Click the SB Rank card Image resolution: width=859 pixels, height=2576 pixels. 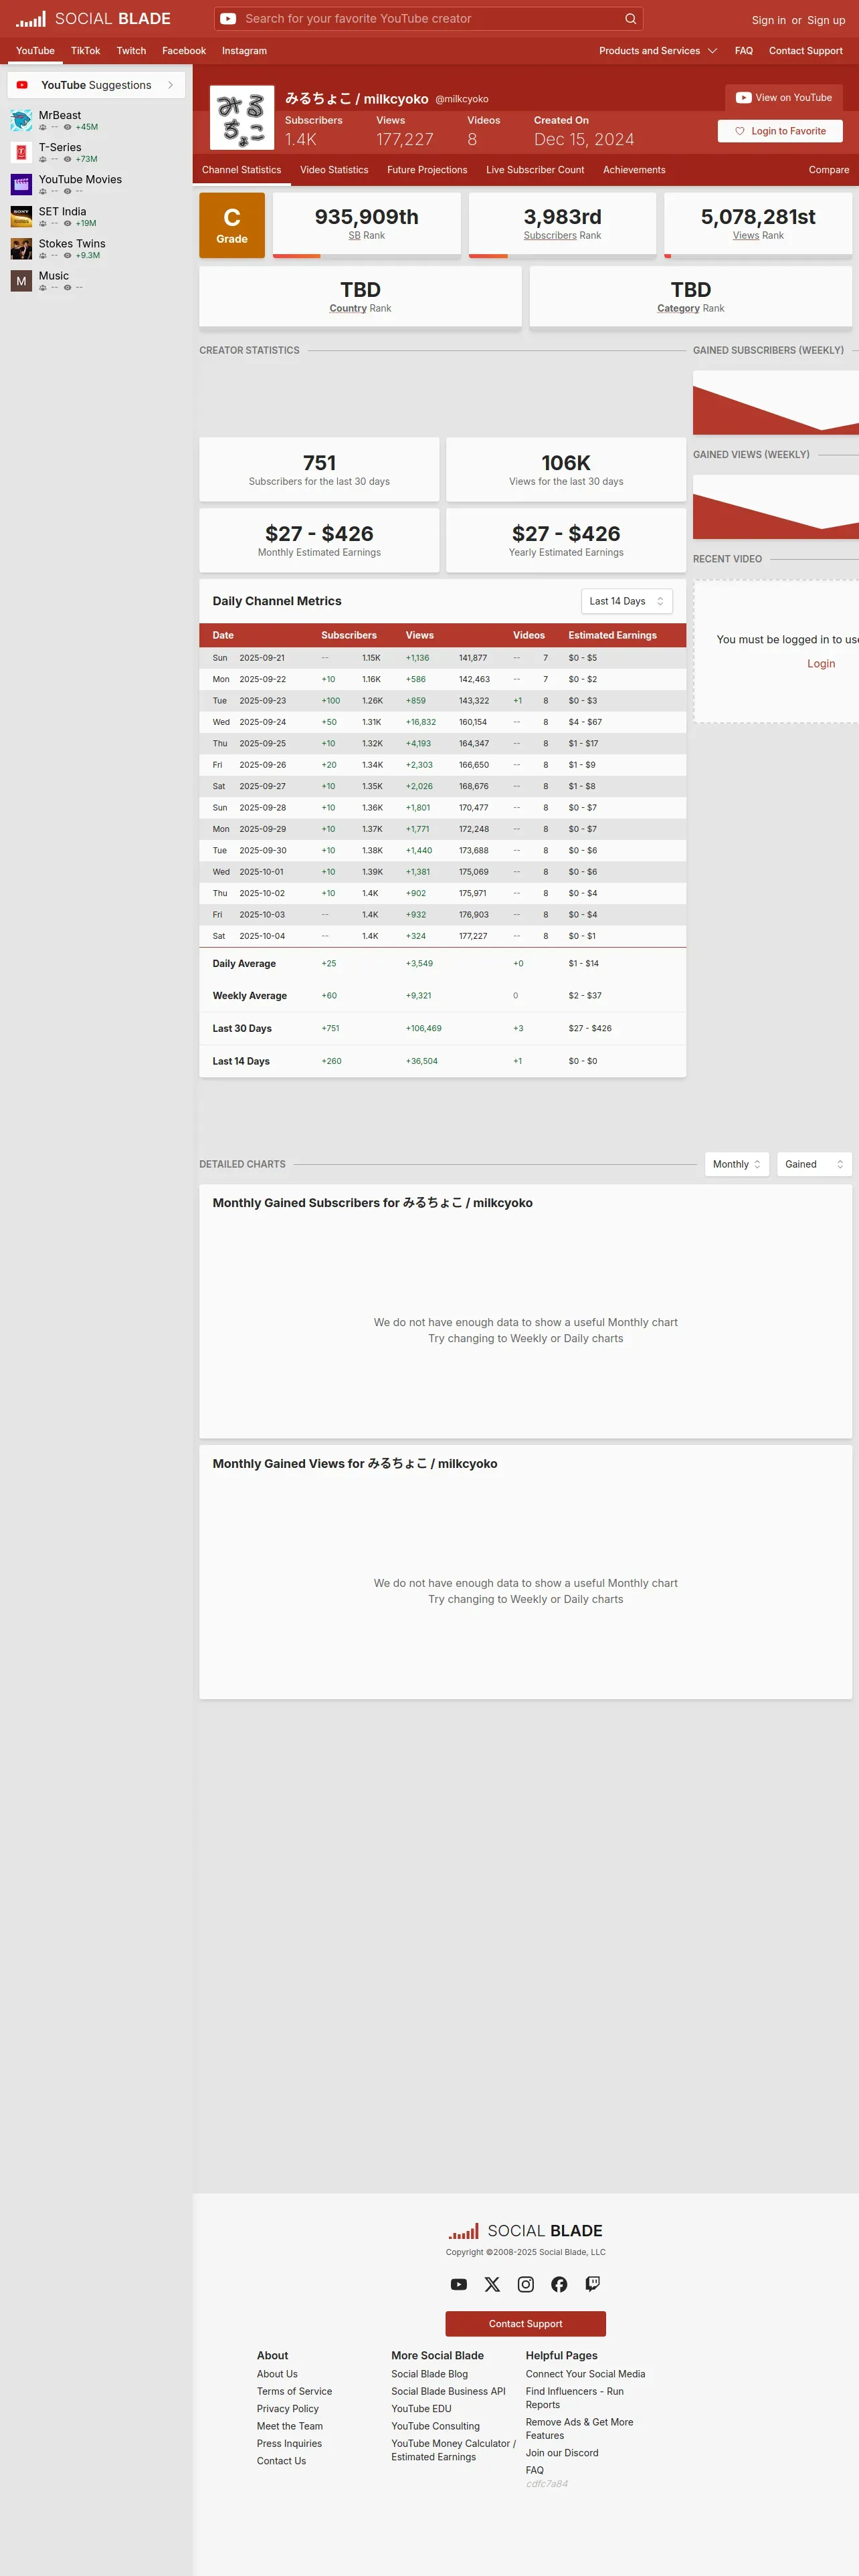(x=367, y=225)
